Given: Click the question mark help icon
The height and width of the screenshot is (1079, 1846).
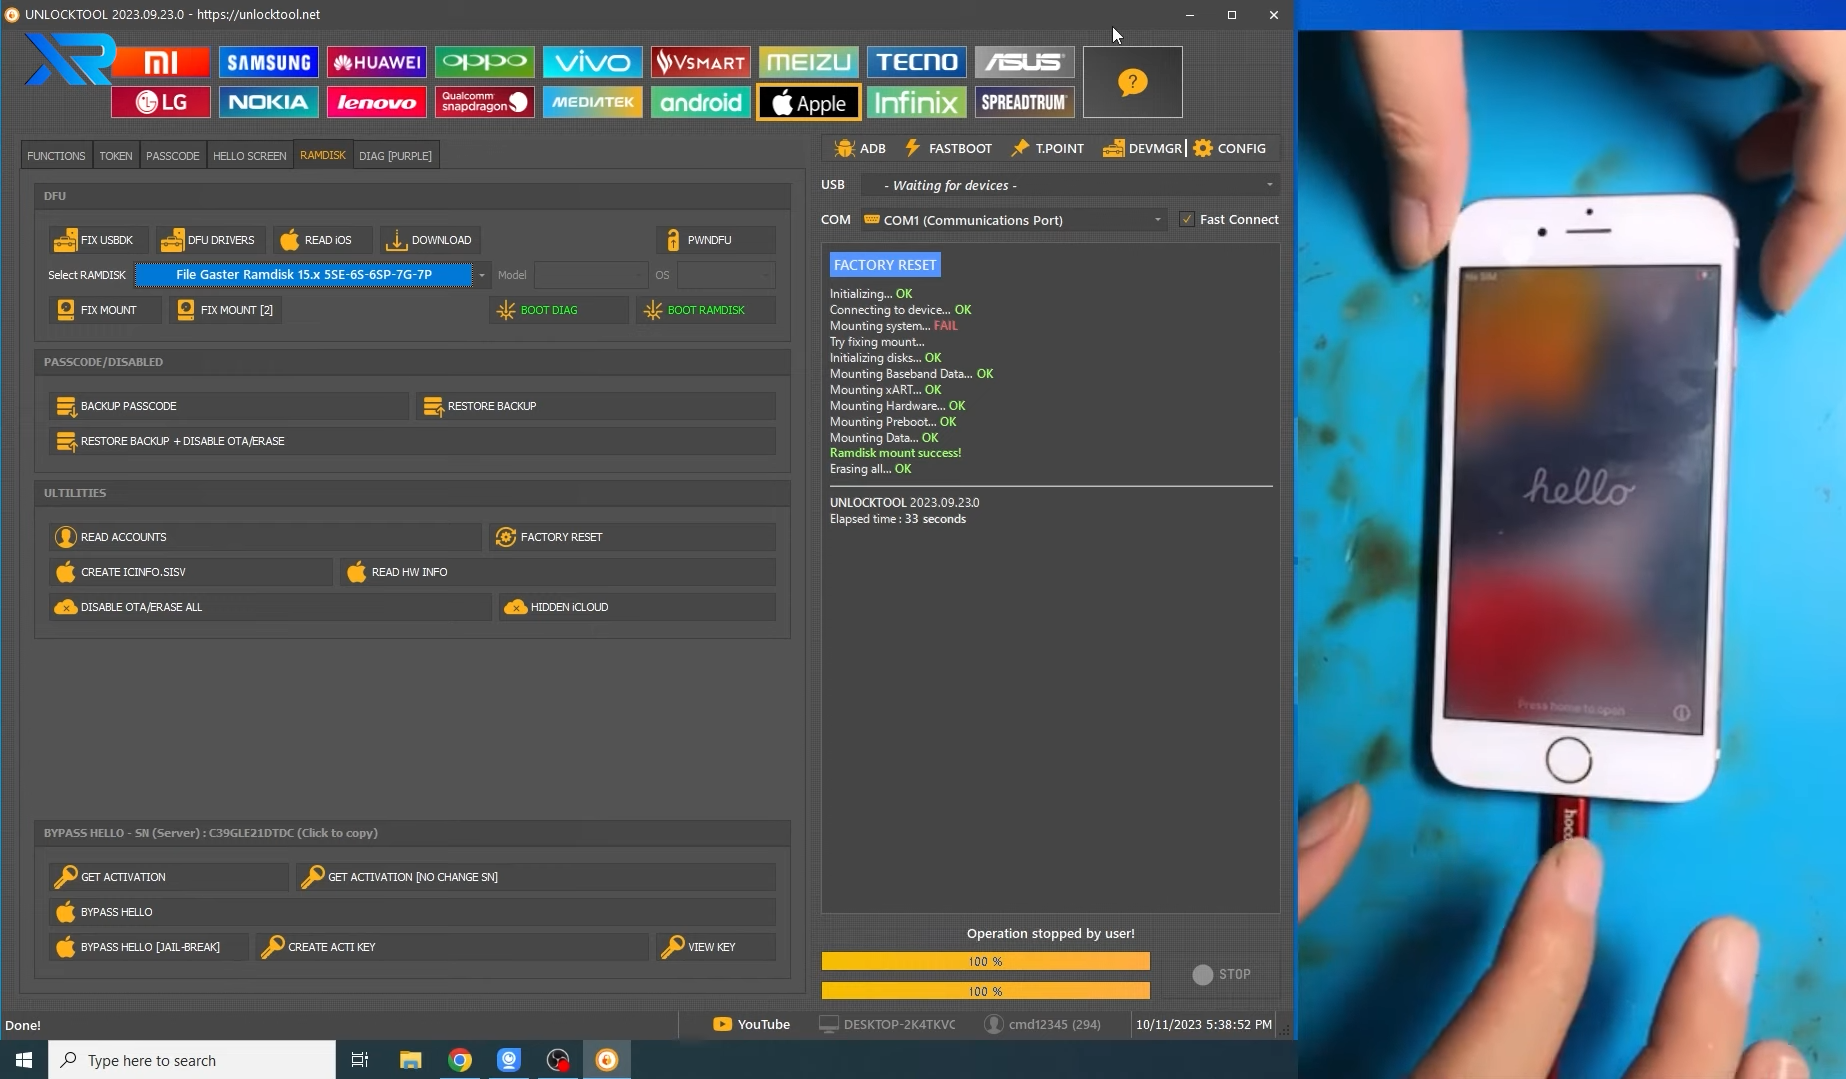Looking at the screenshot, I should pos(1132,82).
